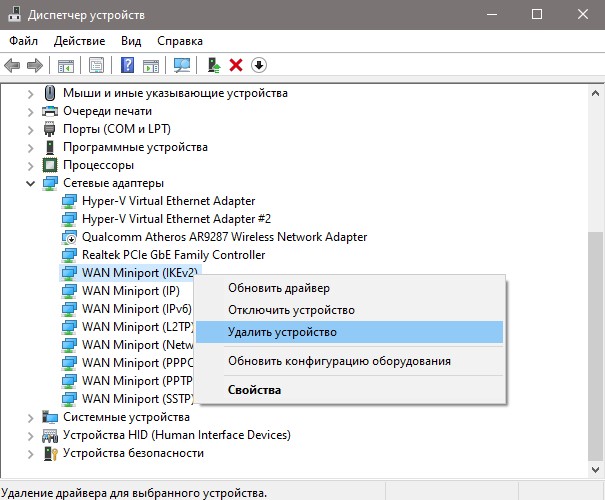The height and width of the screenshot is (500, 605).
Task: Select Realtek PCIe GbE Family Controller
Action: coord(174,255)
